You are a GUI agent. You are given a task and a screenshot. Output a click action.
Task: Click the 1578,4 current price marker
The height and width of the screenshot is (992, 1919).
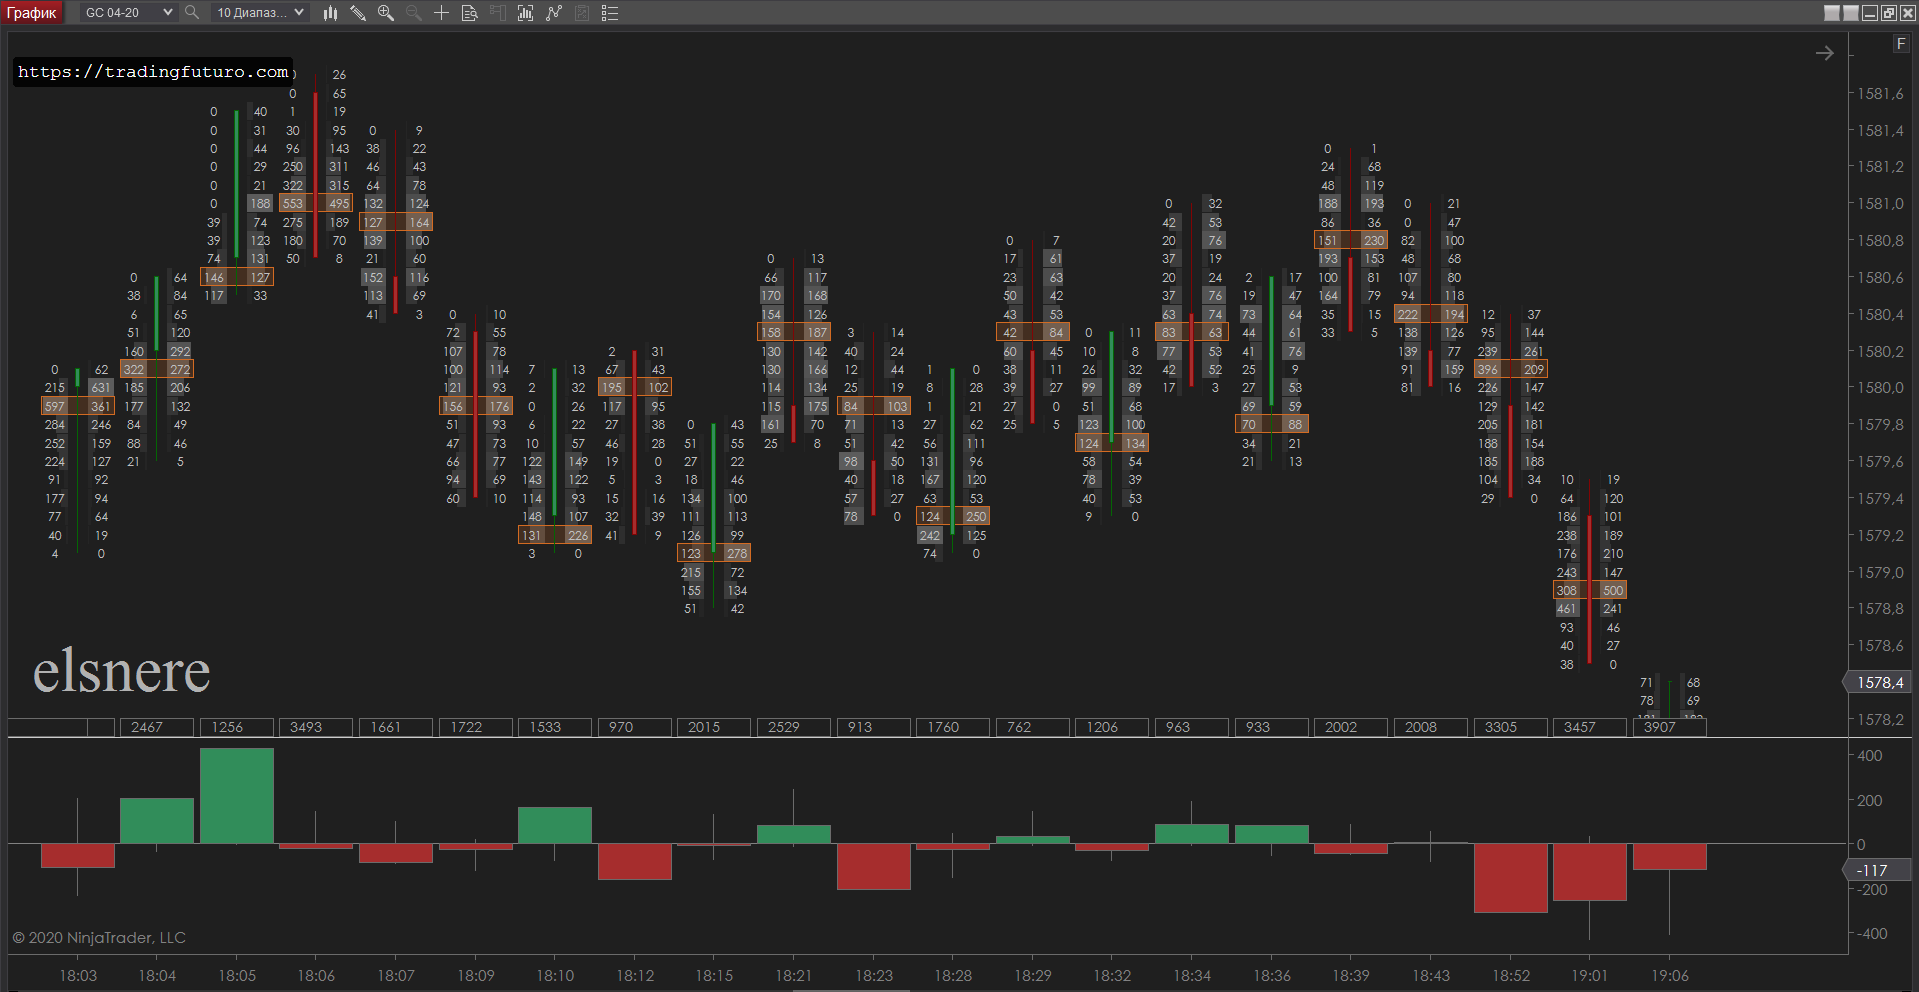[x=1879, y=682]
